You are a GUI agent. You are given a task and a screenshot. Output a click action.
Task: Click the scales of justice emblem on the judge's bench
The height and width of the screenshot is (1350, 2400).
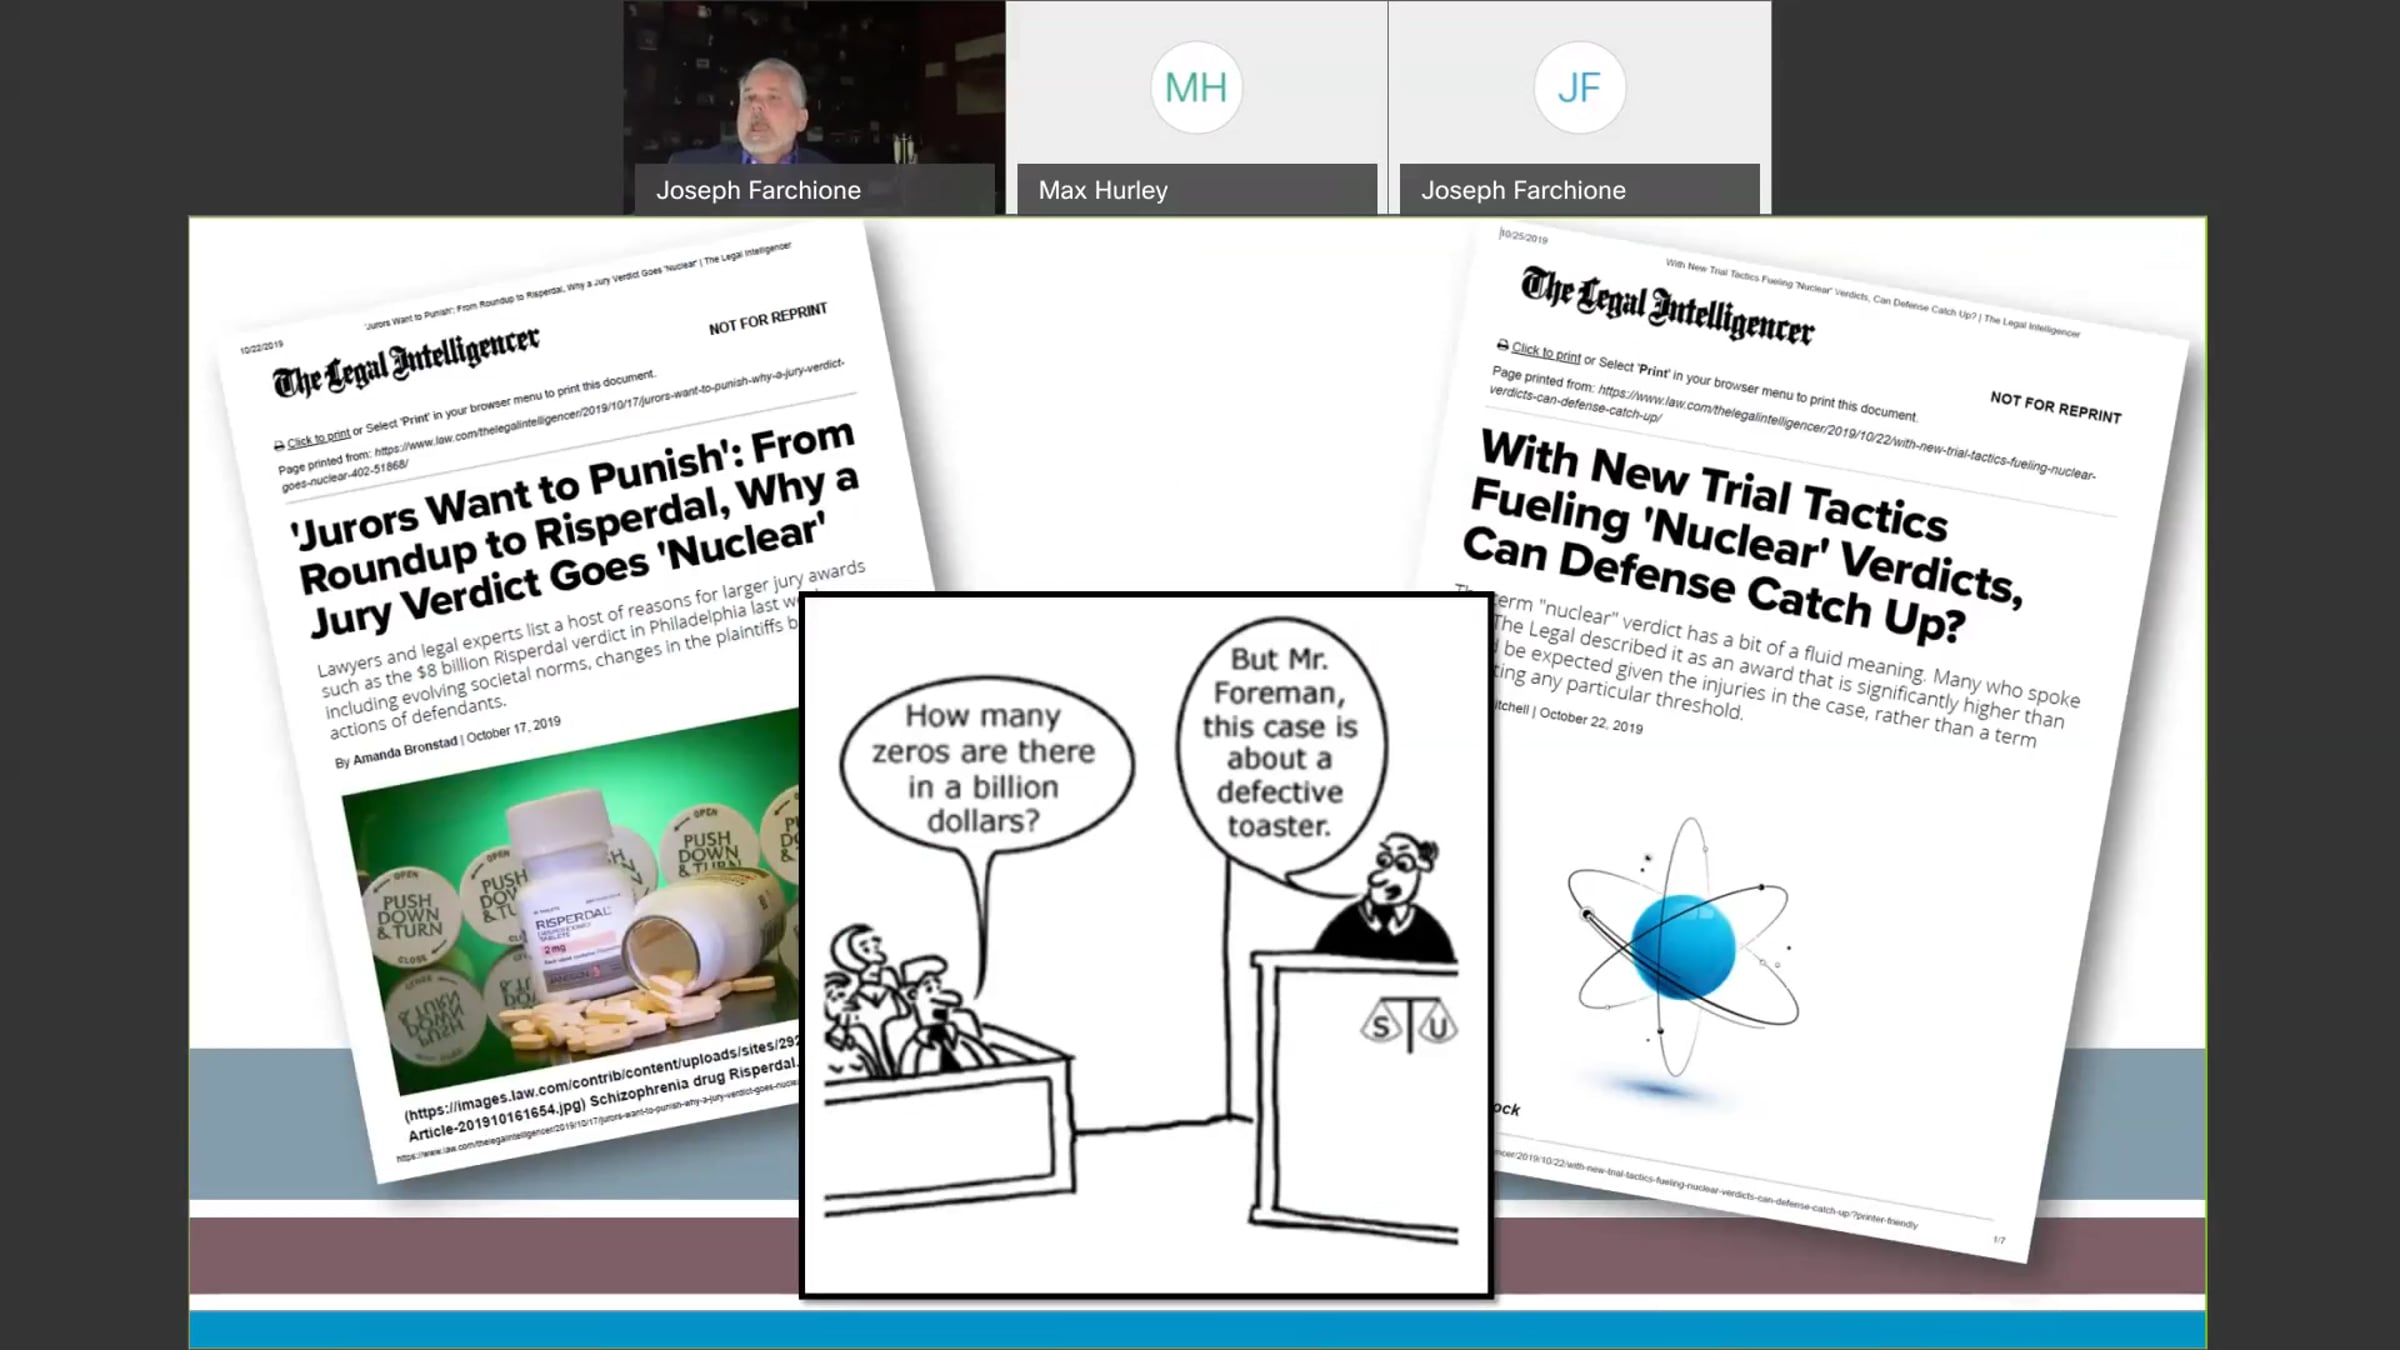coord(1409,1023)
